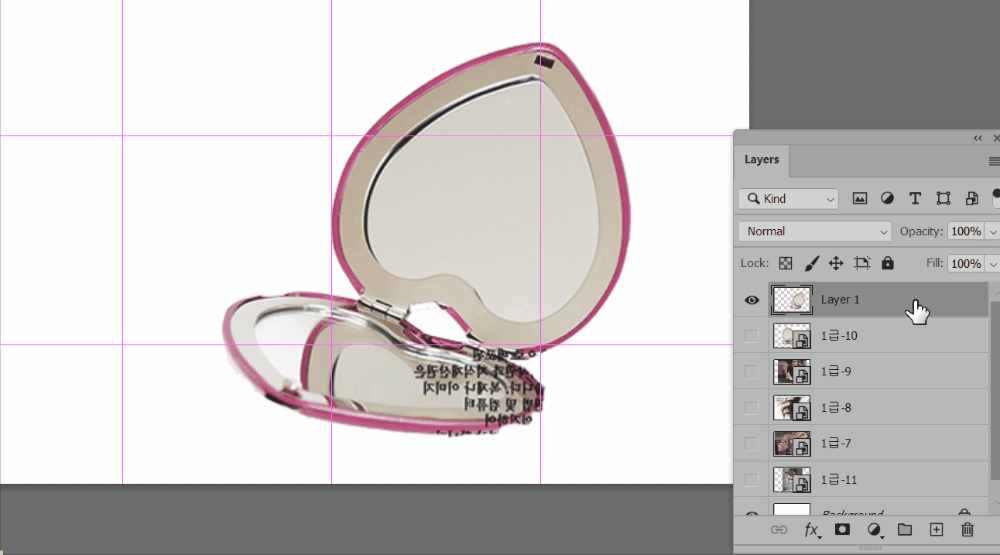Select layer named 1글-11
This screenshot has width=1000, height=555.
click(839, 480)
